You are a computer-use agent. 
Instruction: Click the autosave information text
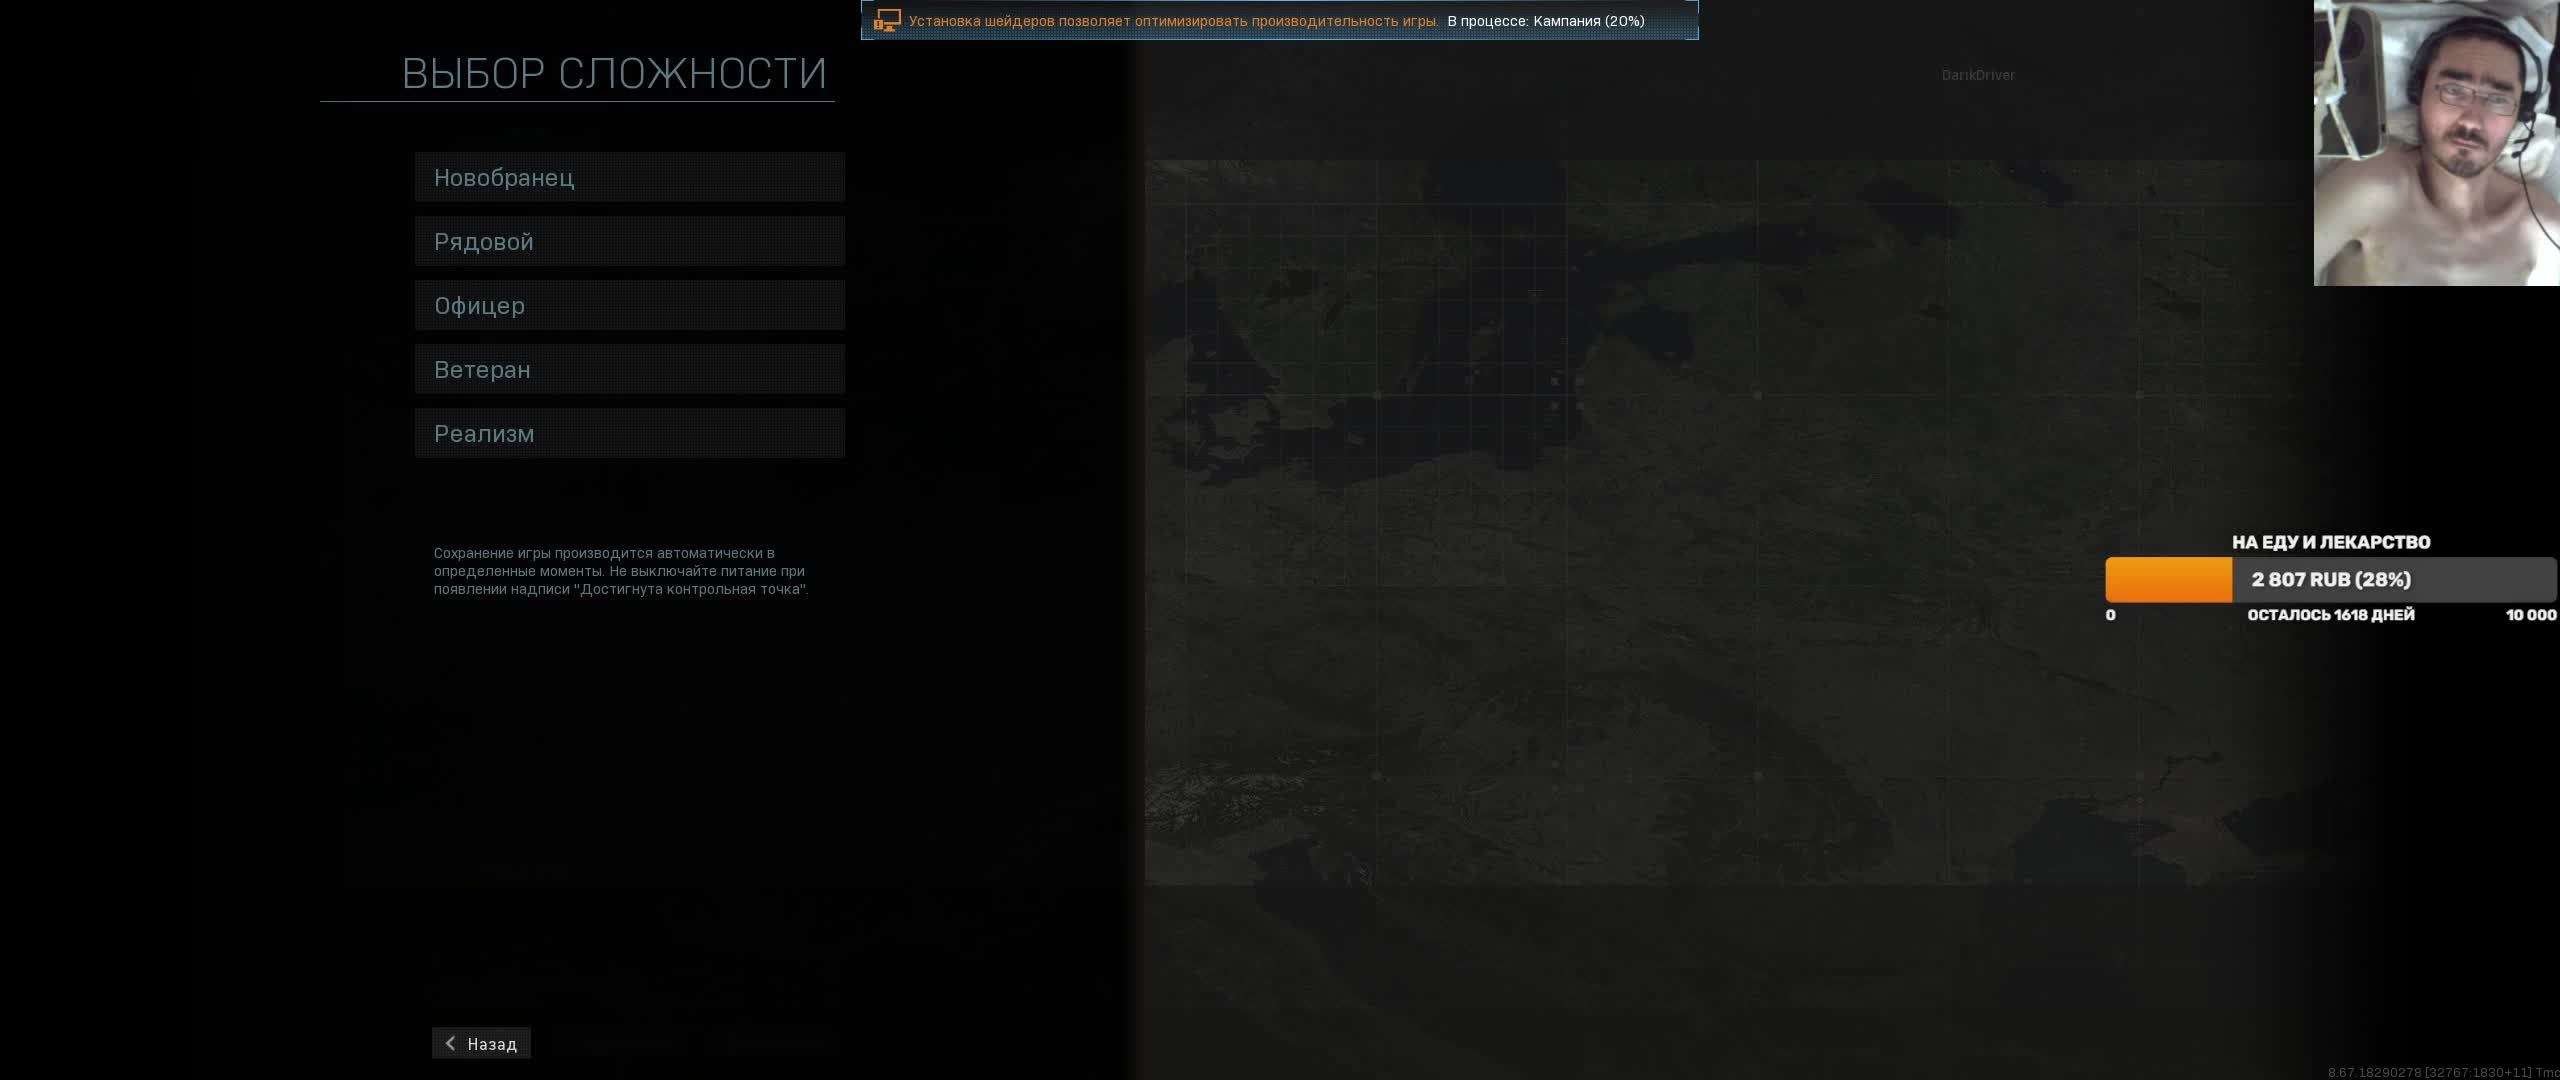[620, 571]
